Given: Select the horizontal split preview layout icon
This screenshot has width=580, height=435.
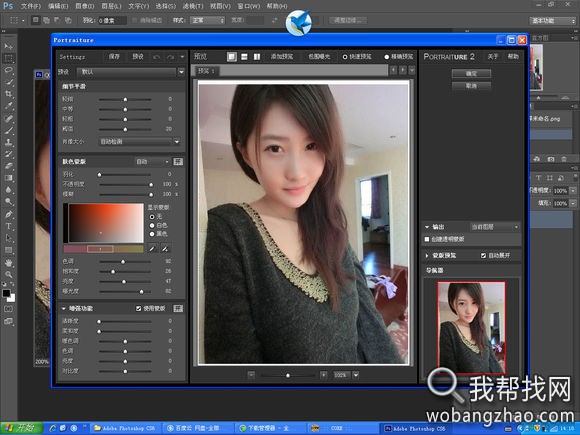Looking at the screenshot, I should [x=244, y=57].
